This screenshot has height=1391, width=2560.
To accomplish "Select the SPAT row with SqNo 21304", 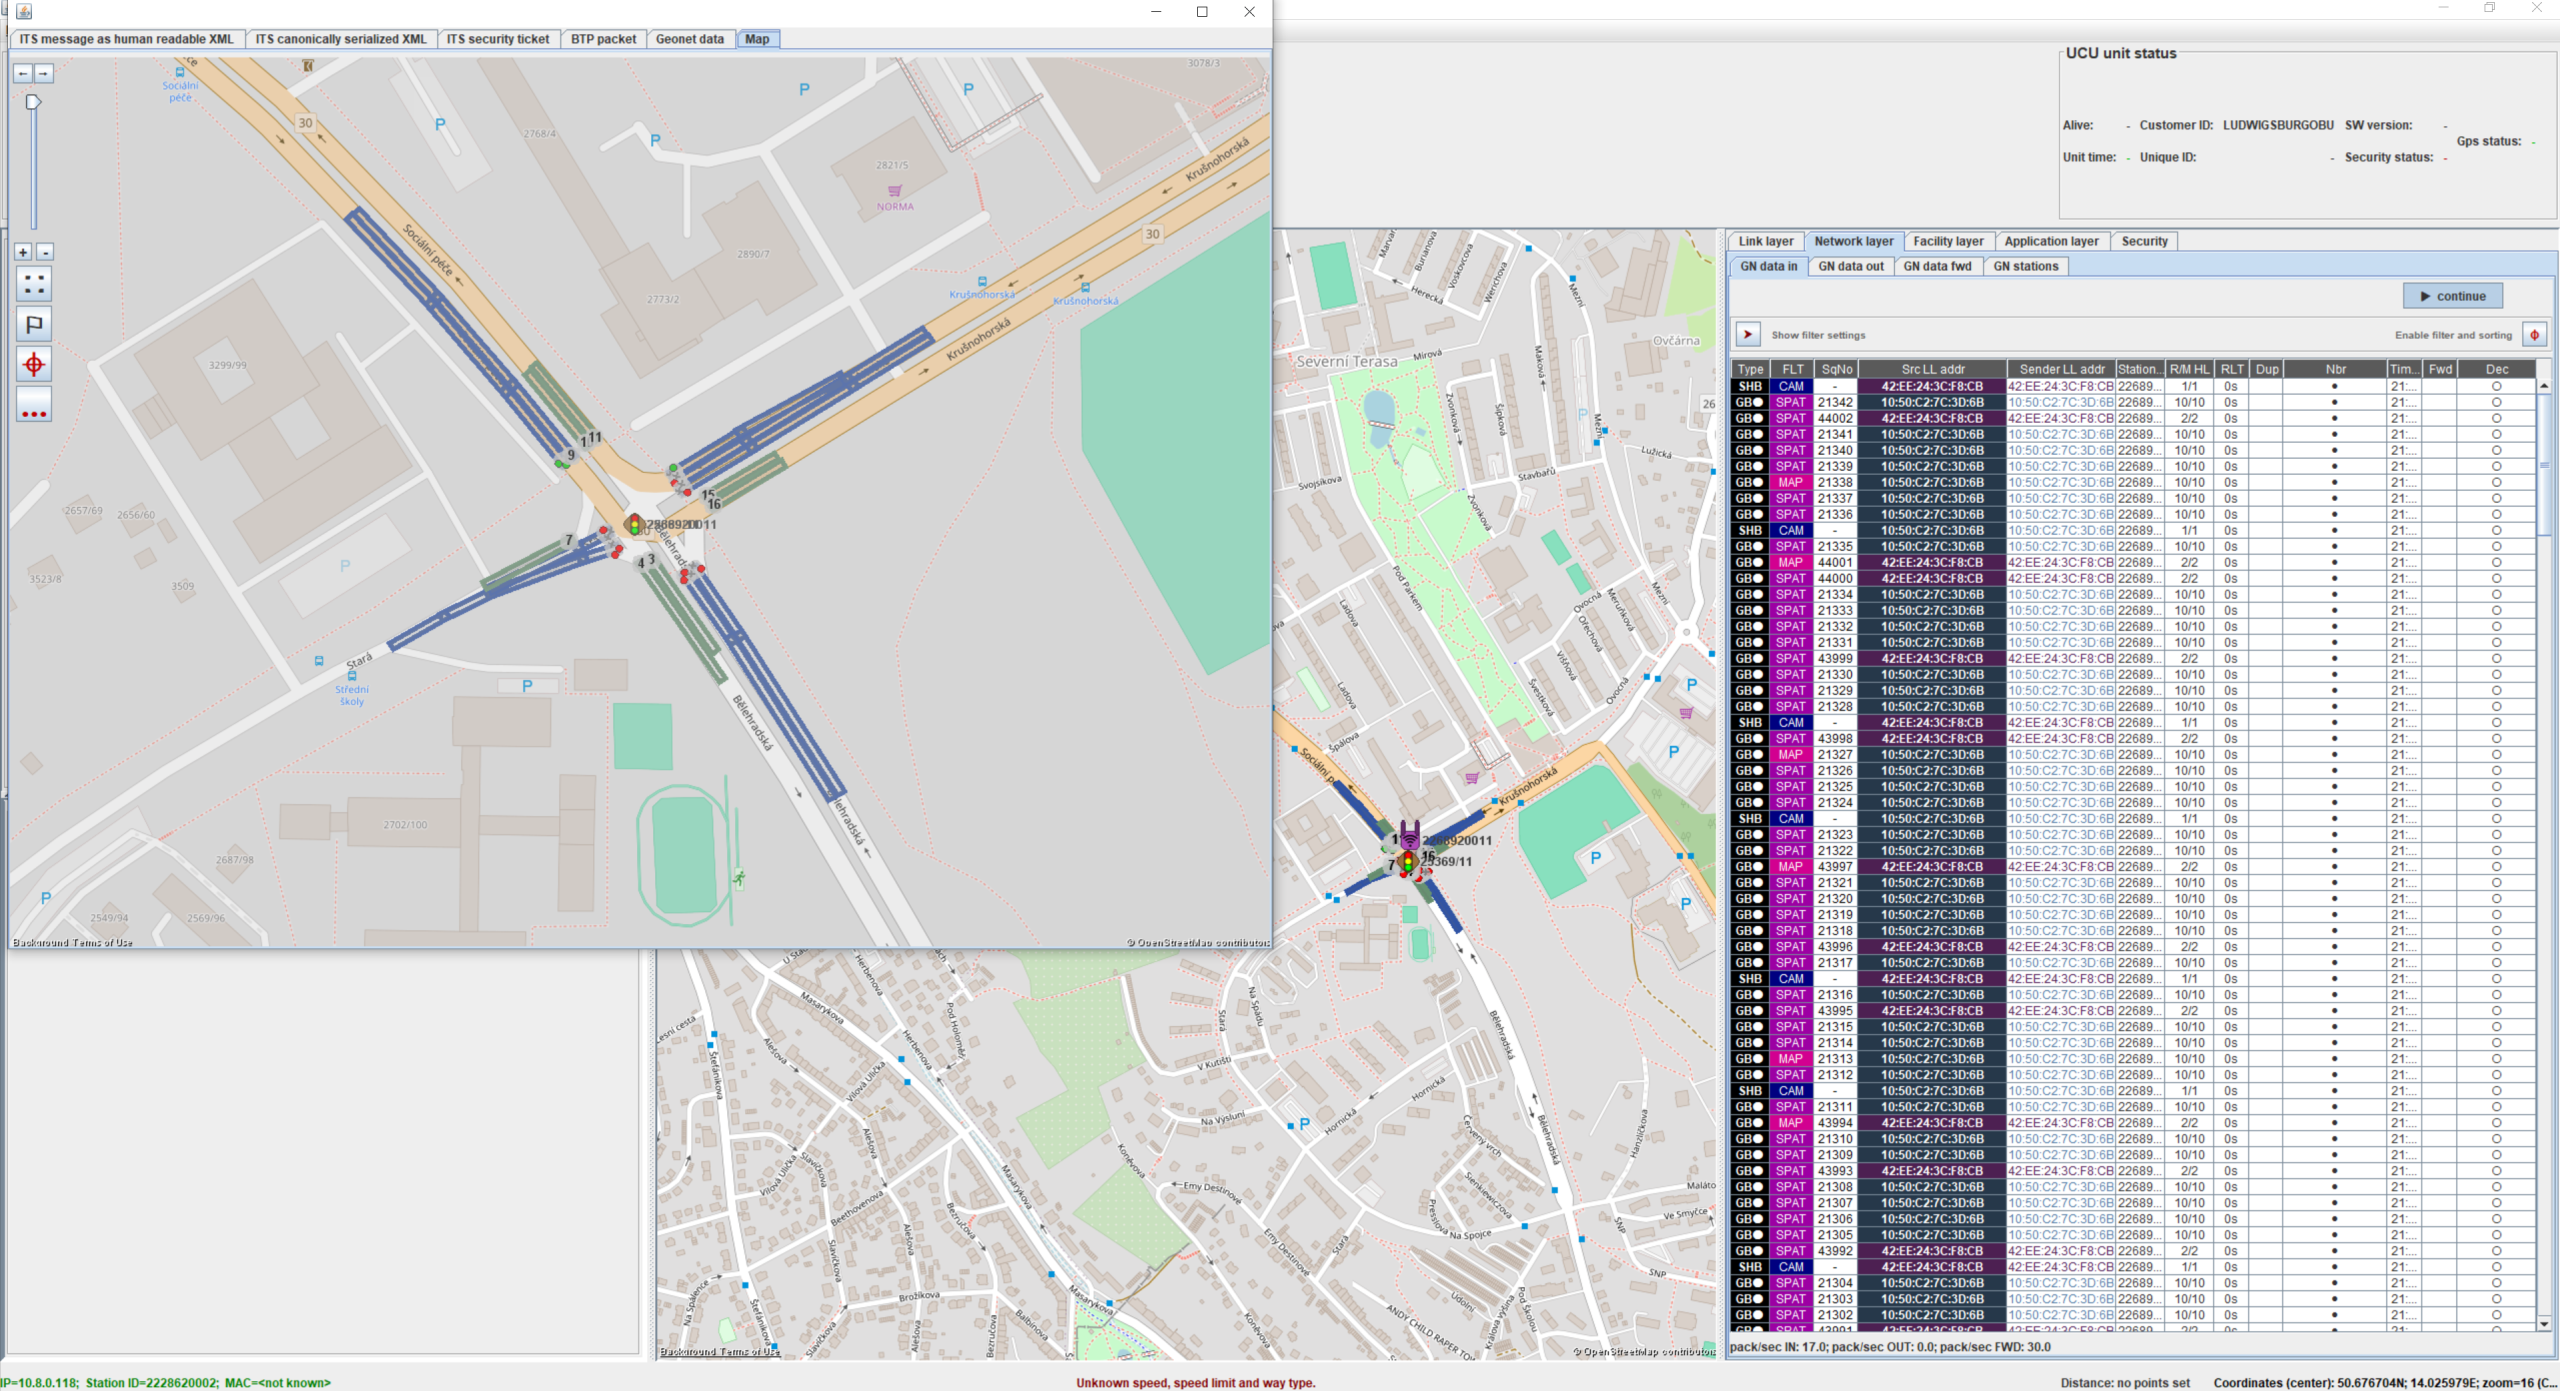I will 2134,1282.
